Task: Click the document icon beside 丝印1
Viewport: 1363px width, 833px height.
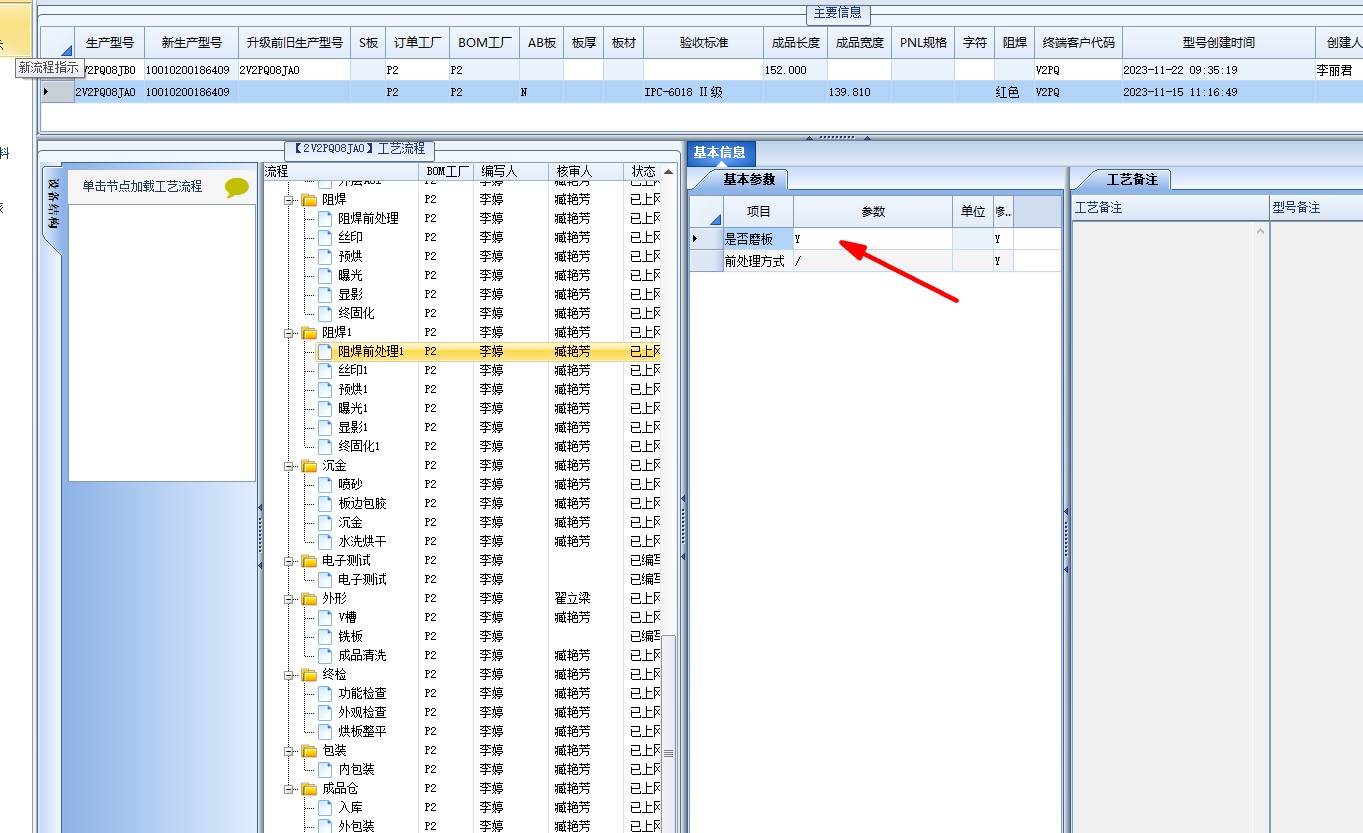Action: 325,371
